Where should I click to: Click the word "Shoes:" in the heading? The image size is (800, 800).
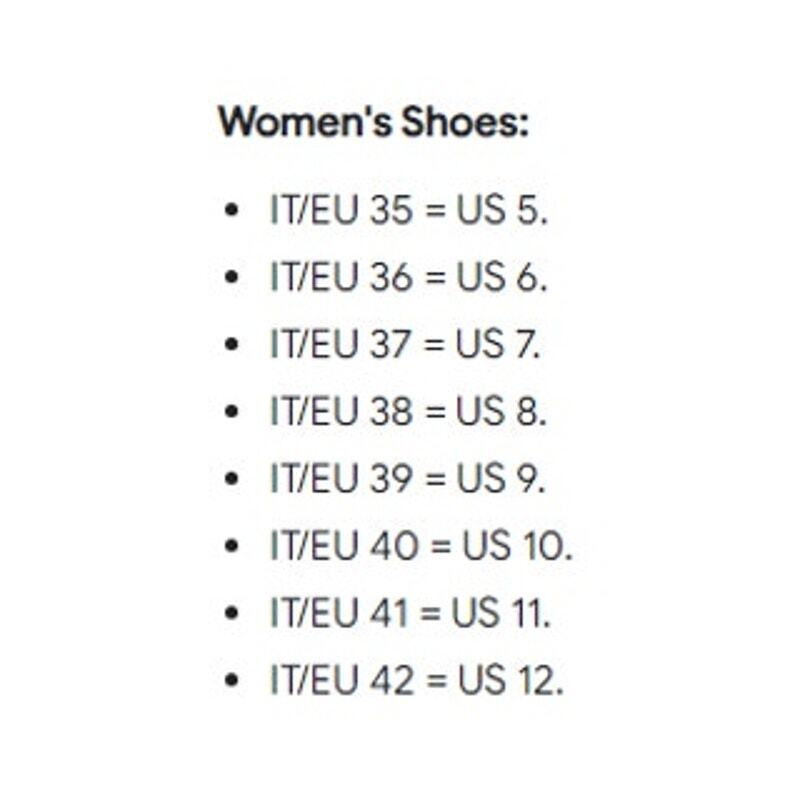[465, 121]
